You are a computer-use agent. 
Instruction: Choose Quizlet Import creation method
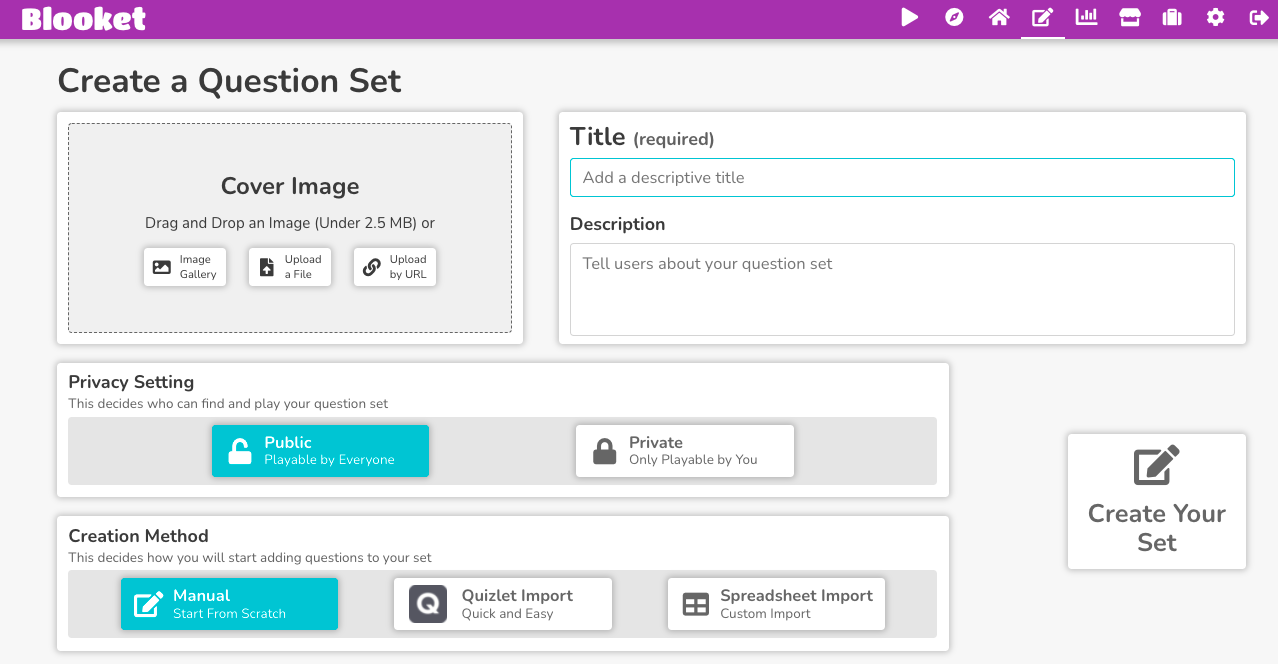[x=502, y=604]
